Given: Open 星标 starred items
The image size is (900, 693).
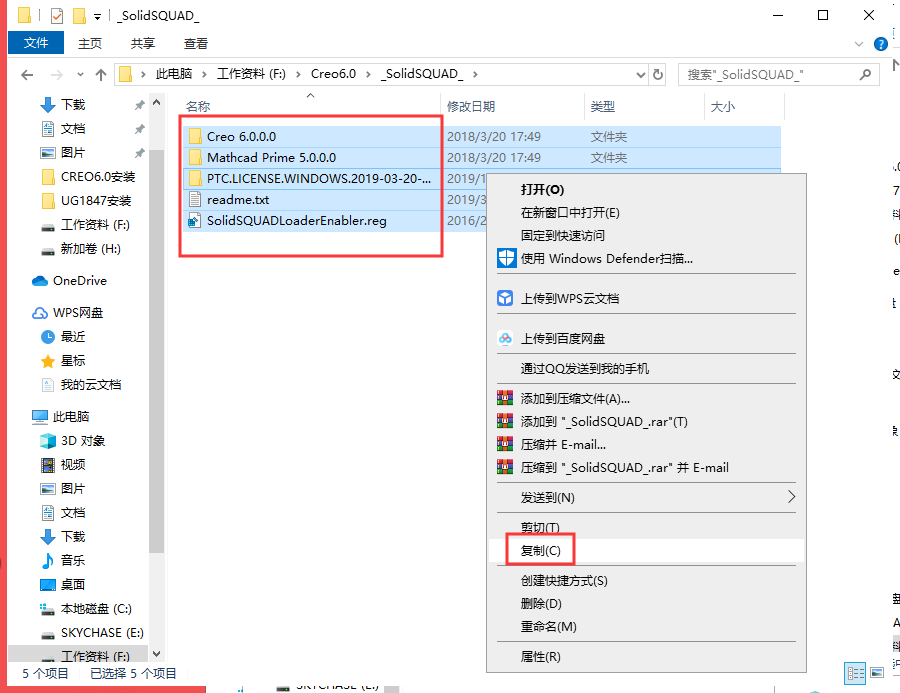Looking at the screenshot, I should click(73, 361).
